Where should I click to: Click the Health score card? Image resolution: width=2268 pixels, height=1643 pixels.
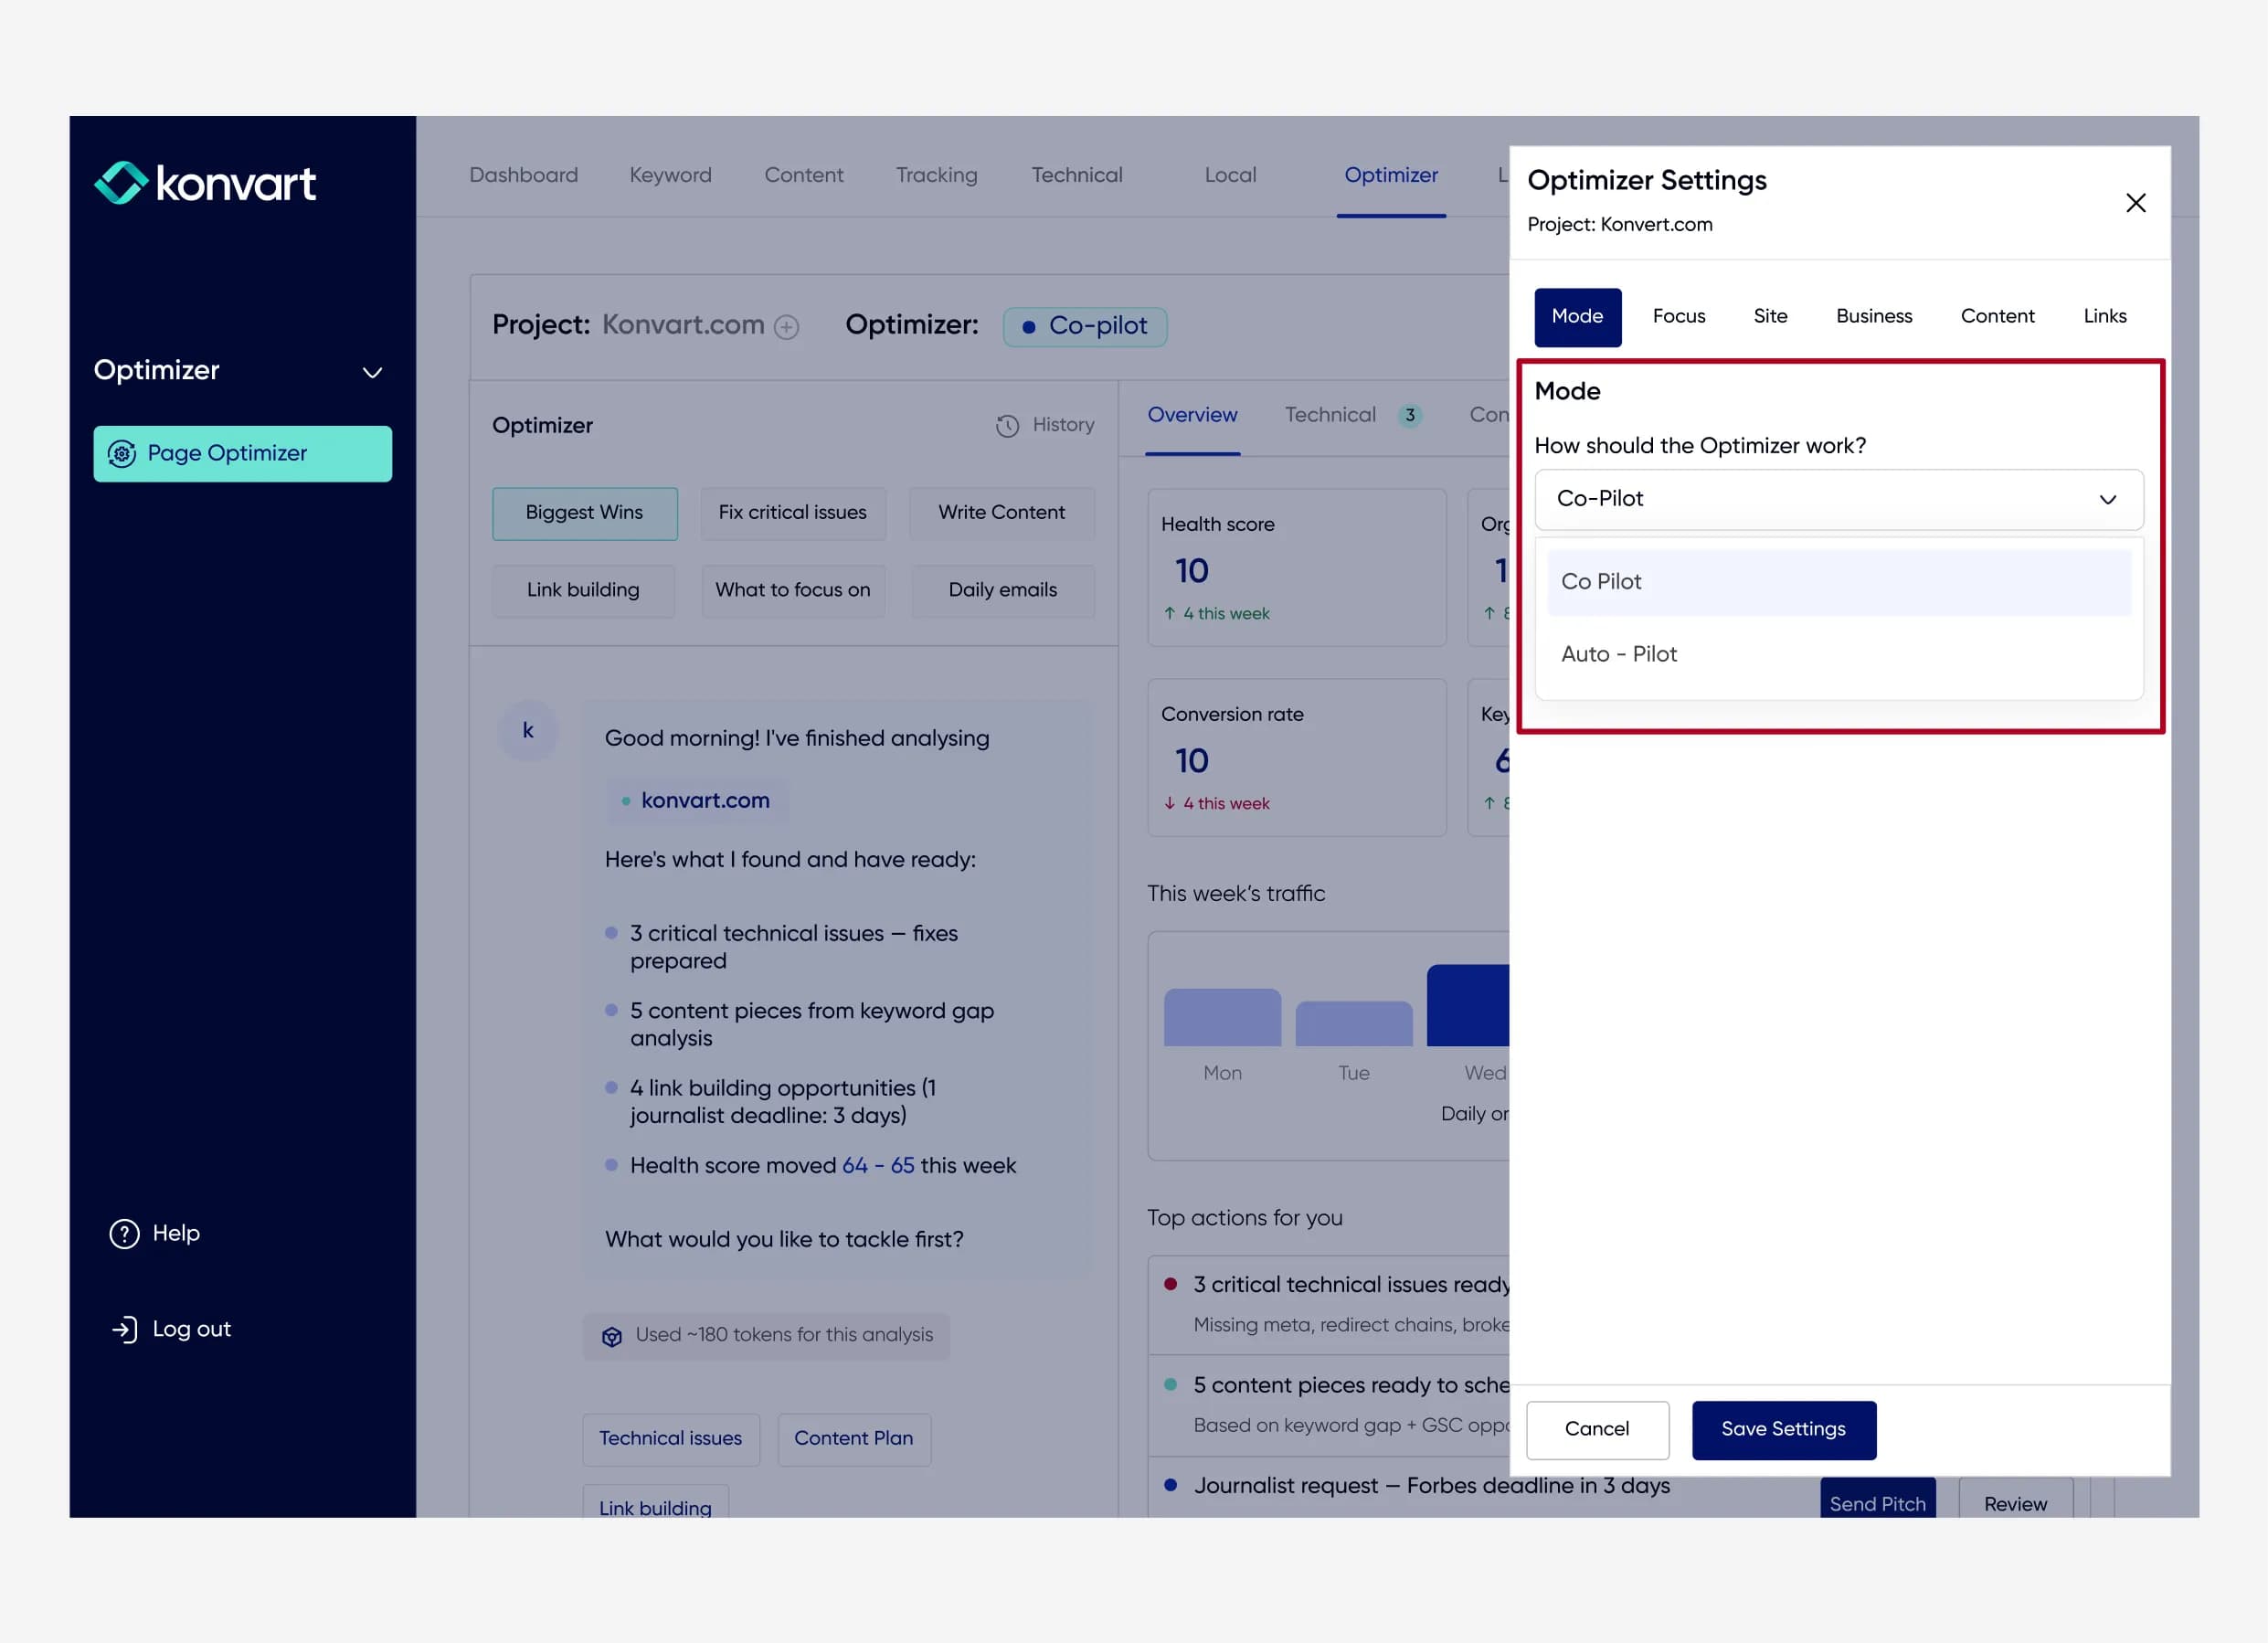tap(1296, 568)
